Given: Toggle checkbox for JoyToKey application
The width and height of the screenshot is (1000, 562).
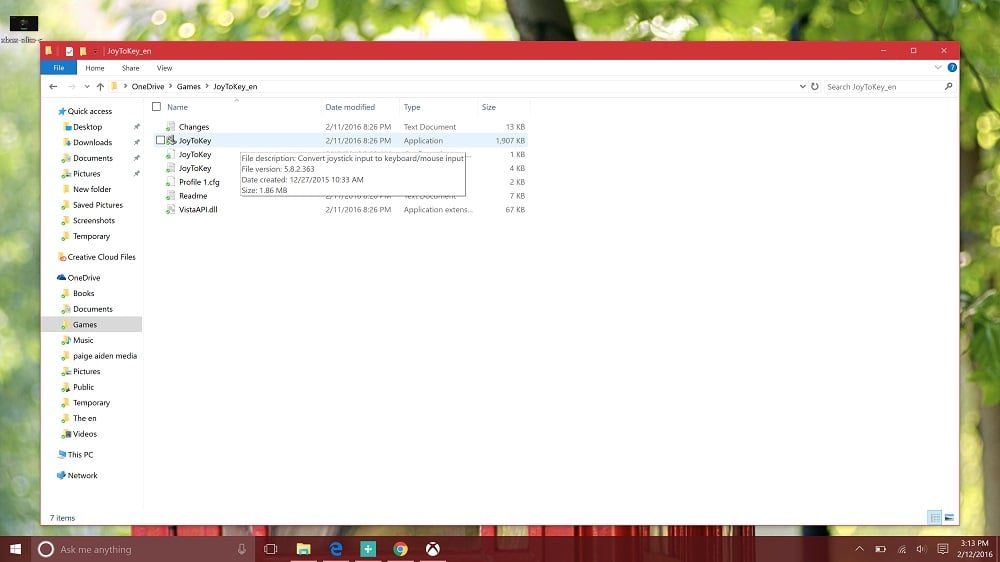Looking at the screenshot, I should coord(160,140).
